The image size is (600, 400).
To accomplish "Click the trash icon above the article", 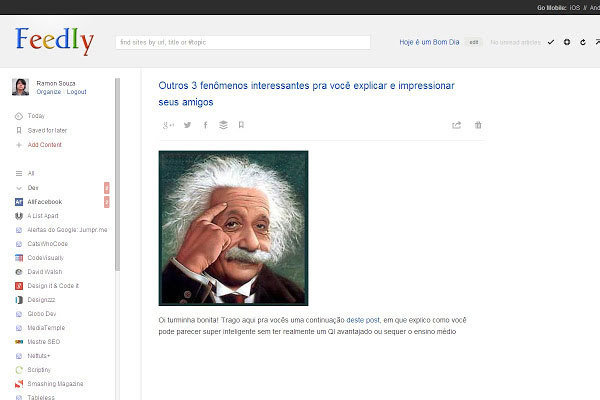I will coord(478,125).
